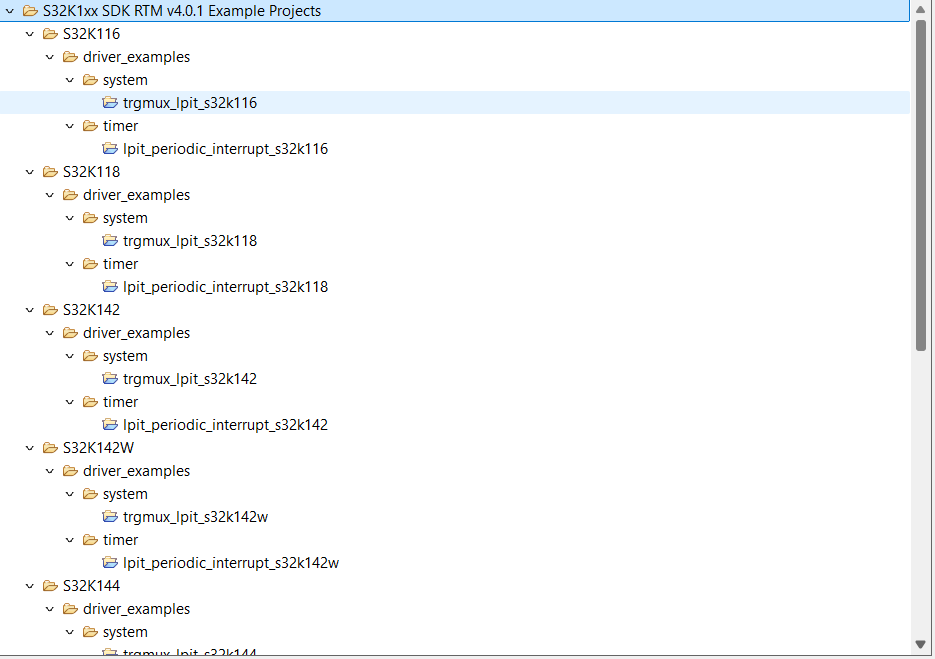Select the lpit_periodic_interrupt_s32k142w project
This screenshot has height=659, width=935.
(230, 562)
